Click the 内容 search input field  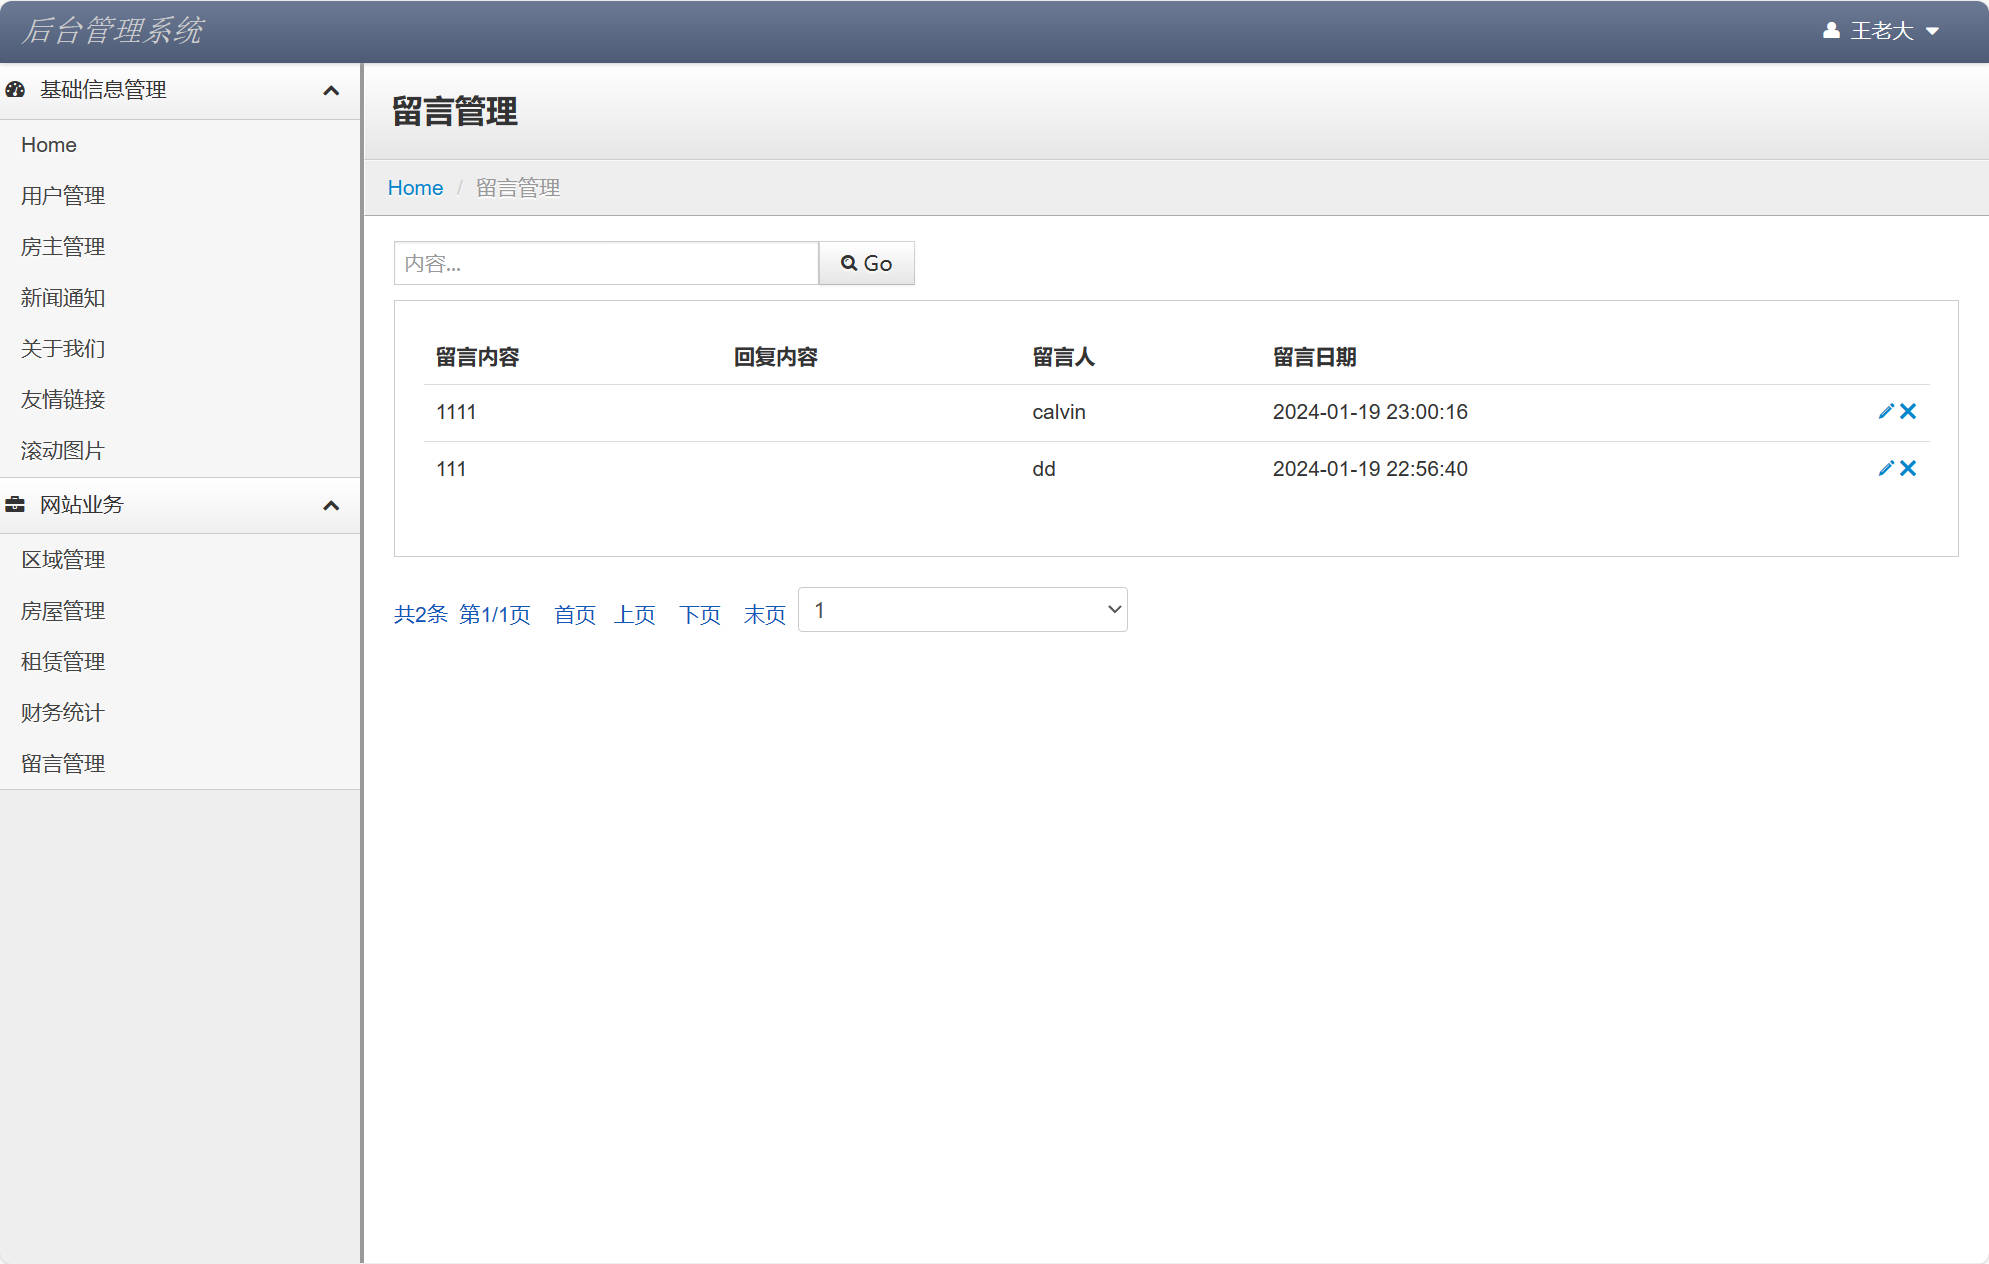pyautogui.click(x=605, y=263)
